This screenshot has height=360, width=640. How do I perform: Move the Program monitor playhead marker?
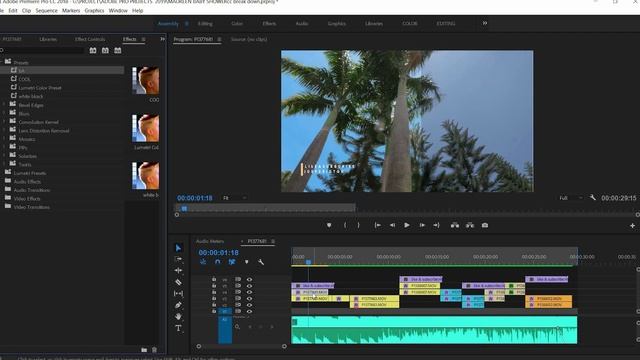pos(184,209)
